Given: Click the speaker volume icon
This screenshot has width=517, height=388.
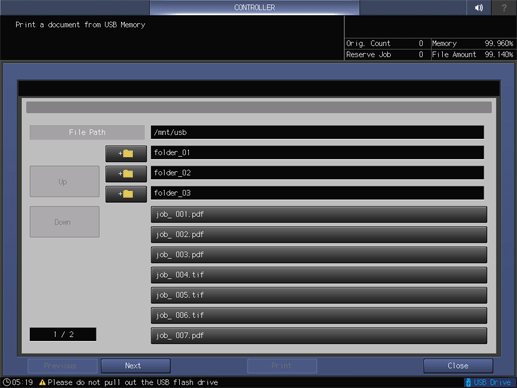Looking at the screenshot, I should pos(479,7).
